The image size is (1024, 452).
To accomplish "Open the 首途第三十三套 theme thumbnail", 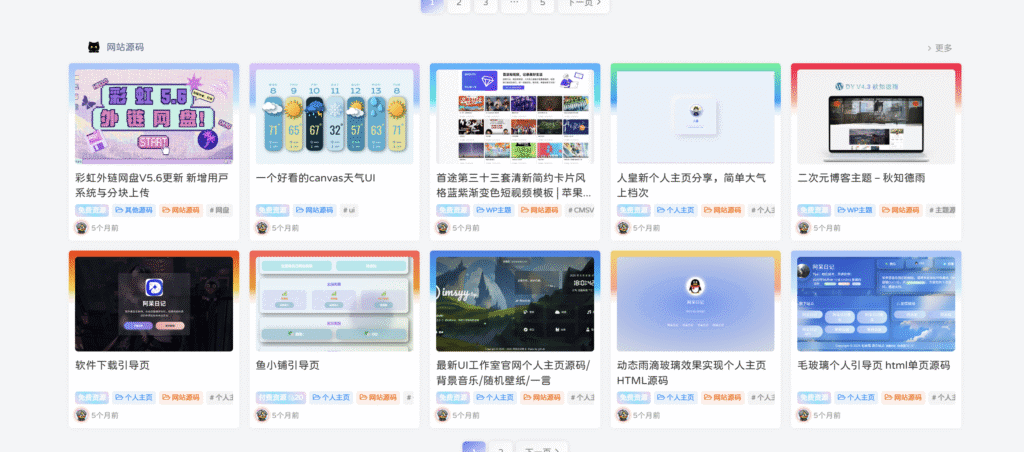I will [515, 117].
